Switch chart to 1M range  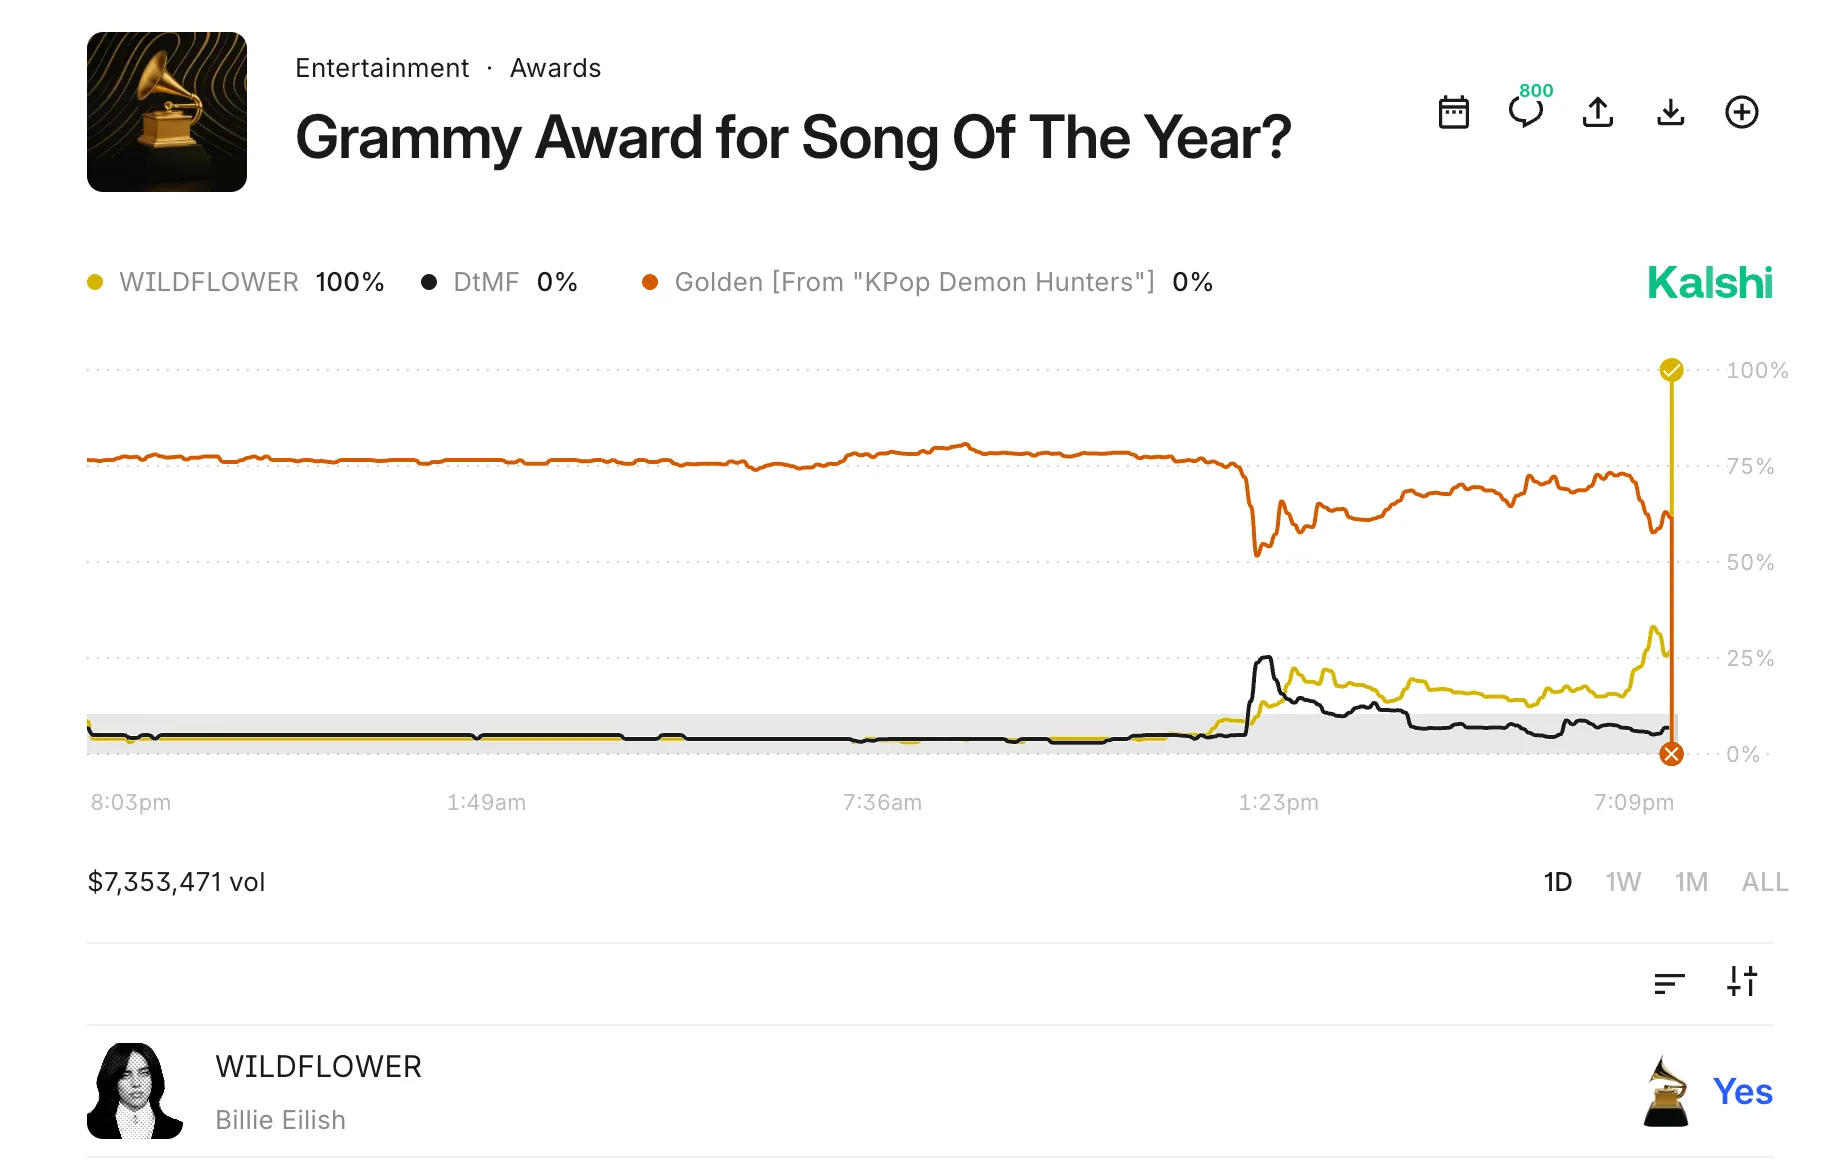point(1691,882)
